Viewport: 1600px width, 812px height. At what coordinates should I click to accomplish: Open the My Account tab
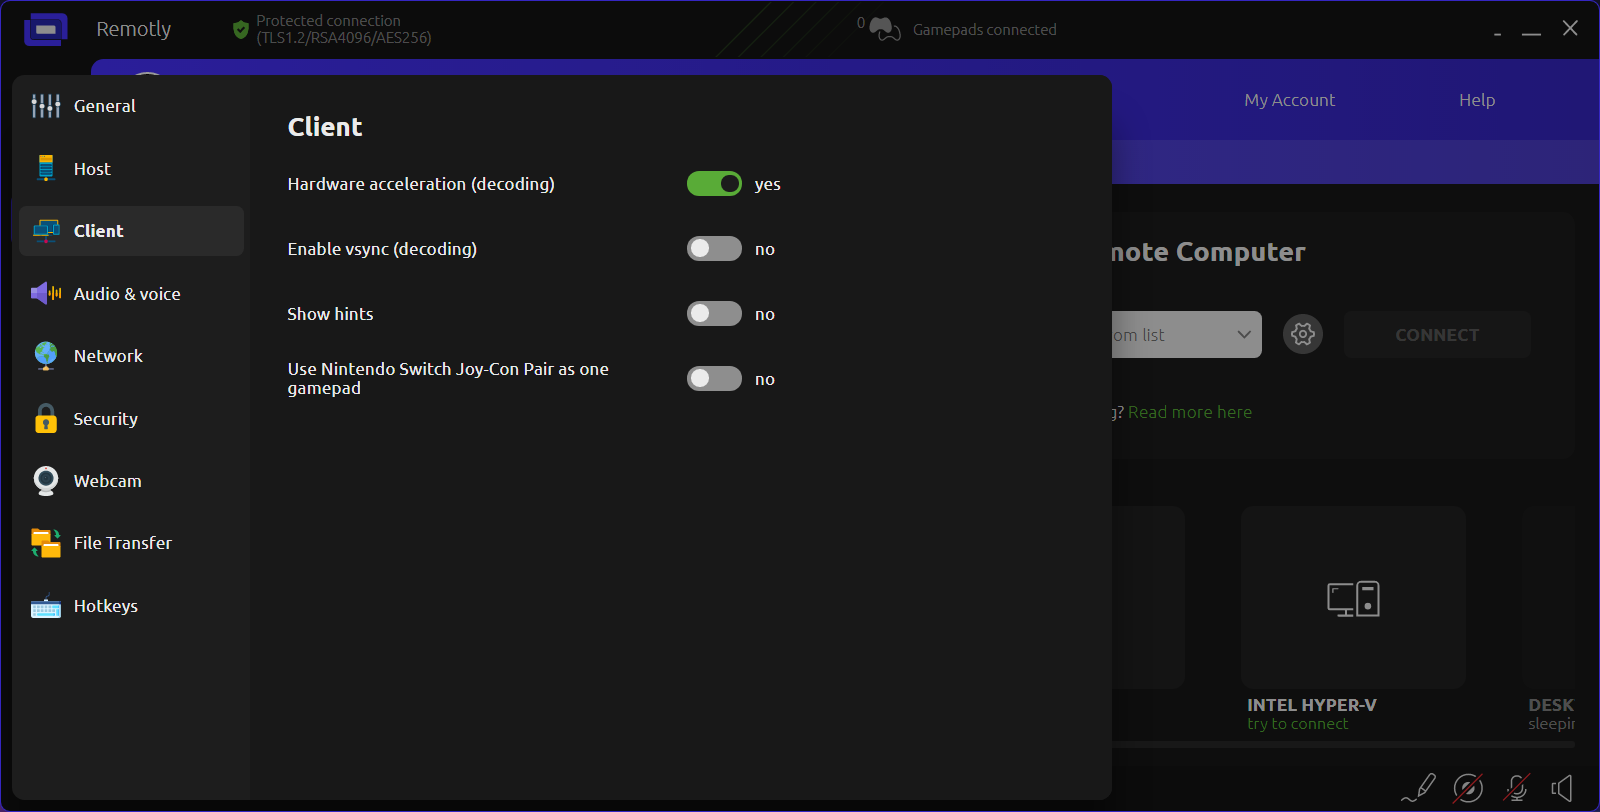point(1289,100)
